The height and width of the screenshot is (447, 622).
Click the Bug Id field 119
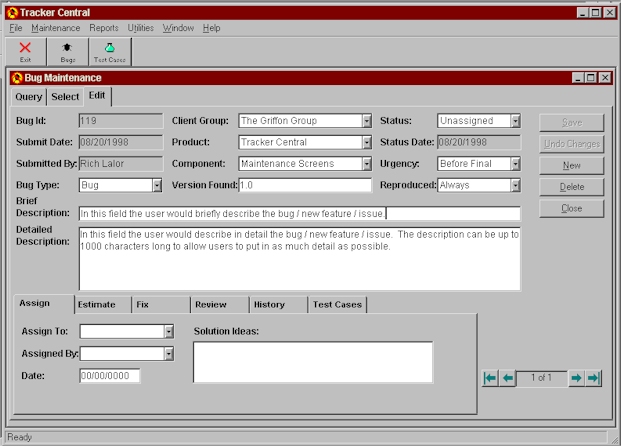(x=121, y=121)
